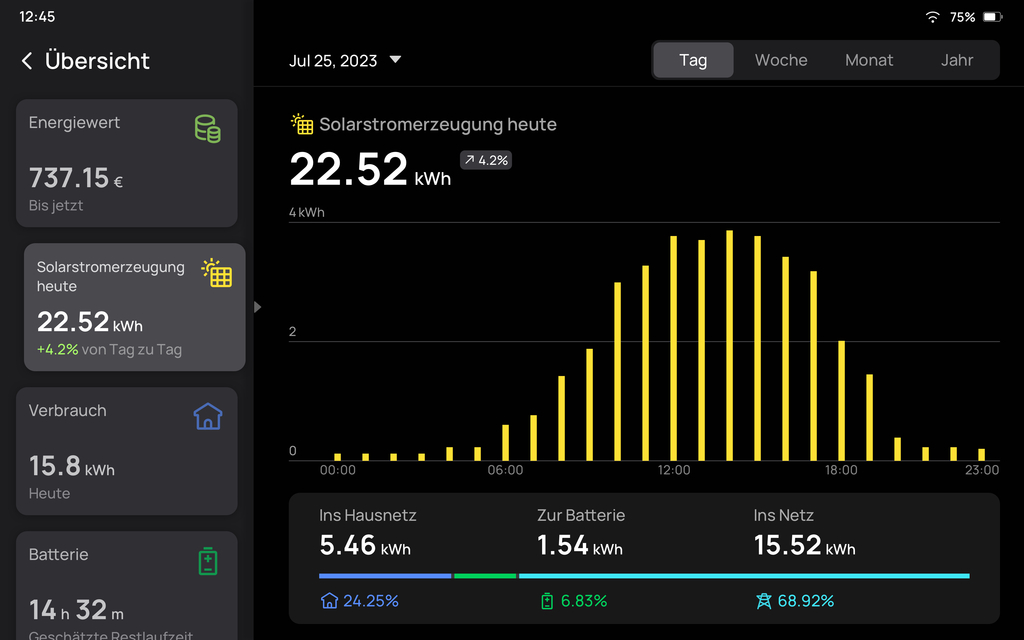1024x640 pixels.
Task: Click the tallest bar in solar chart
Action: pos(730,345)
